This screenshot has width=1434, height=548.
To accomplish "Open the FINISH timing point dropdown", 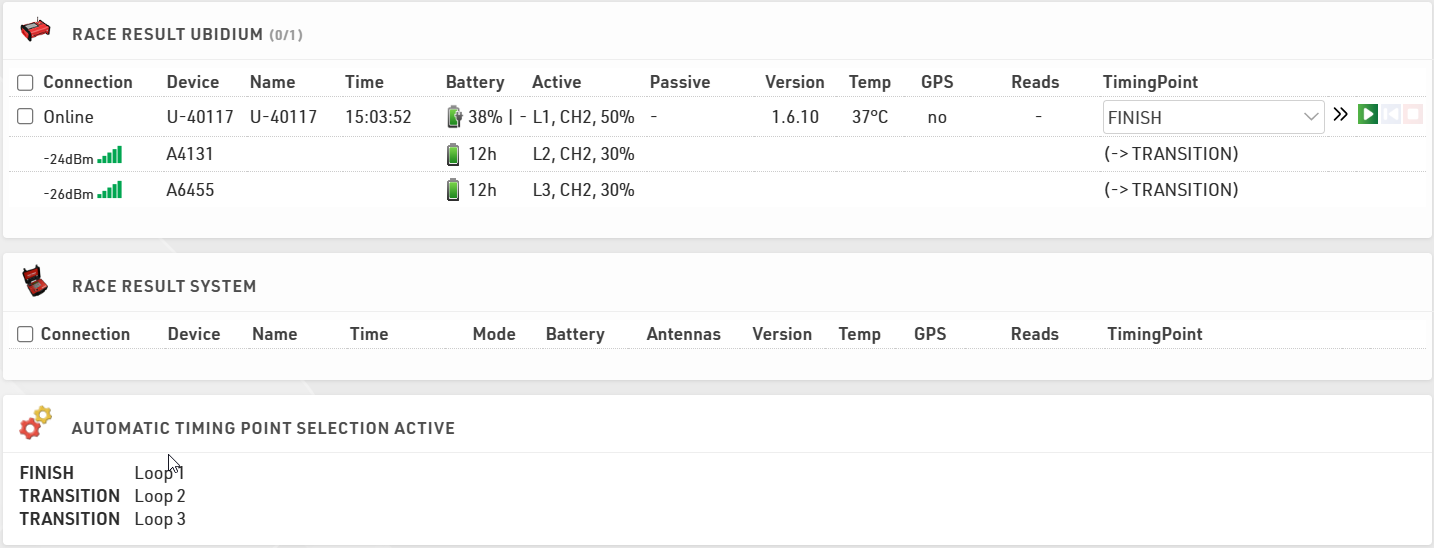I will coord(1213,117).
